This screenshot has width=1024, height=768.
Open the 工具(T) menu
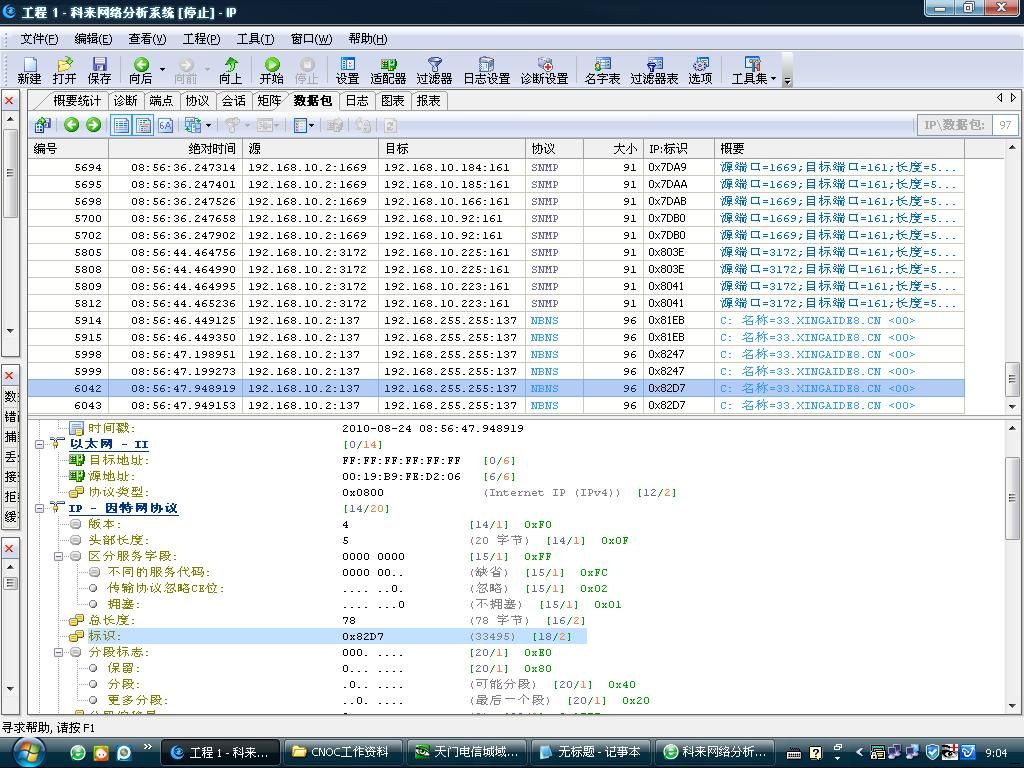pos(254,39)
